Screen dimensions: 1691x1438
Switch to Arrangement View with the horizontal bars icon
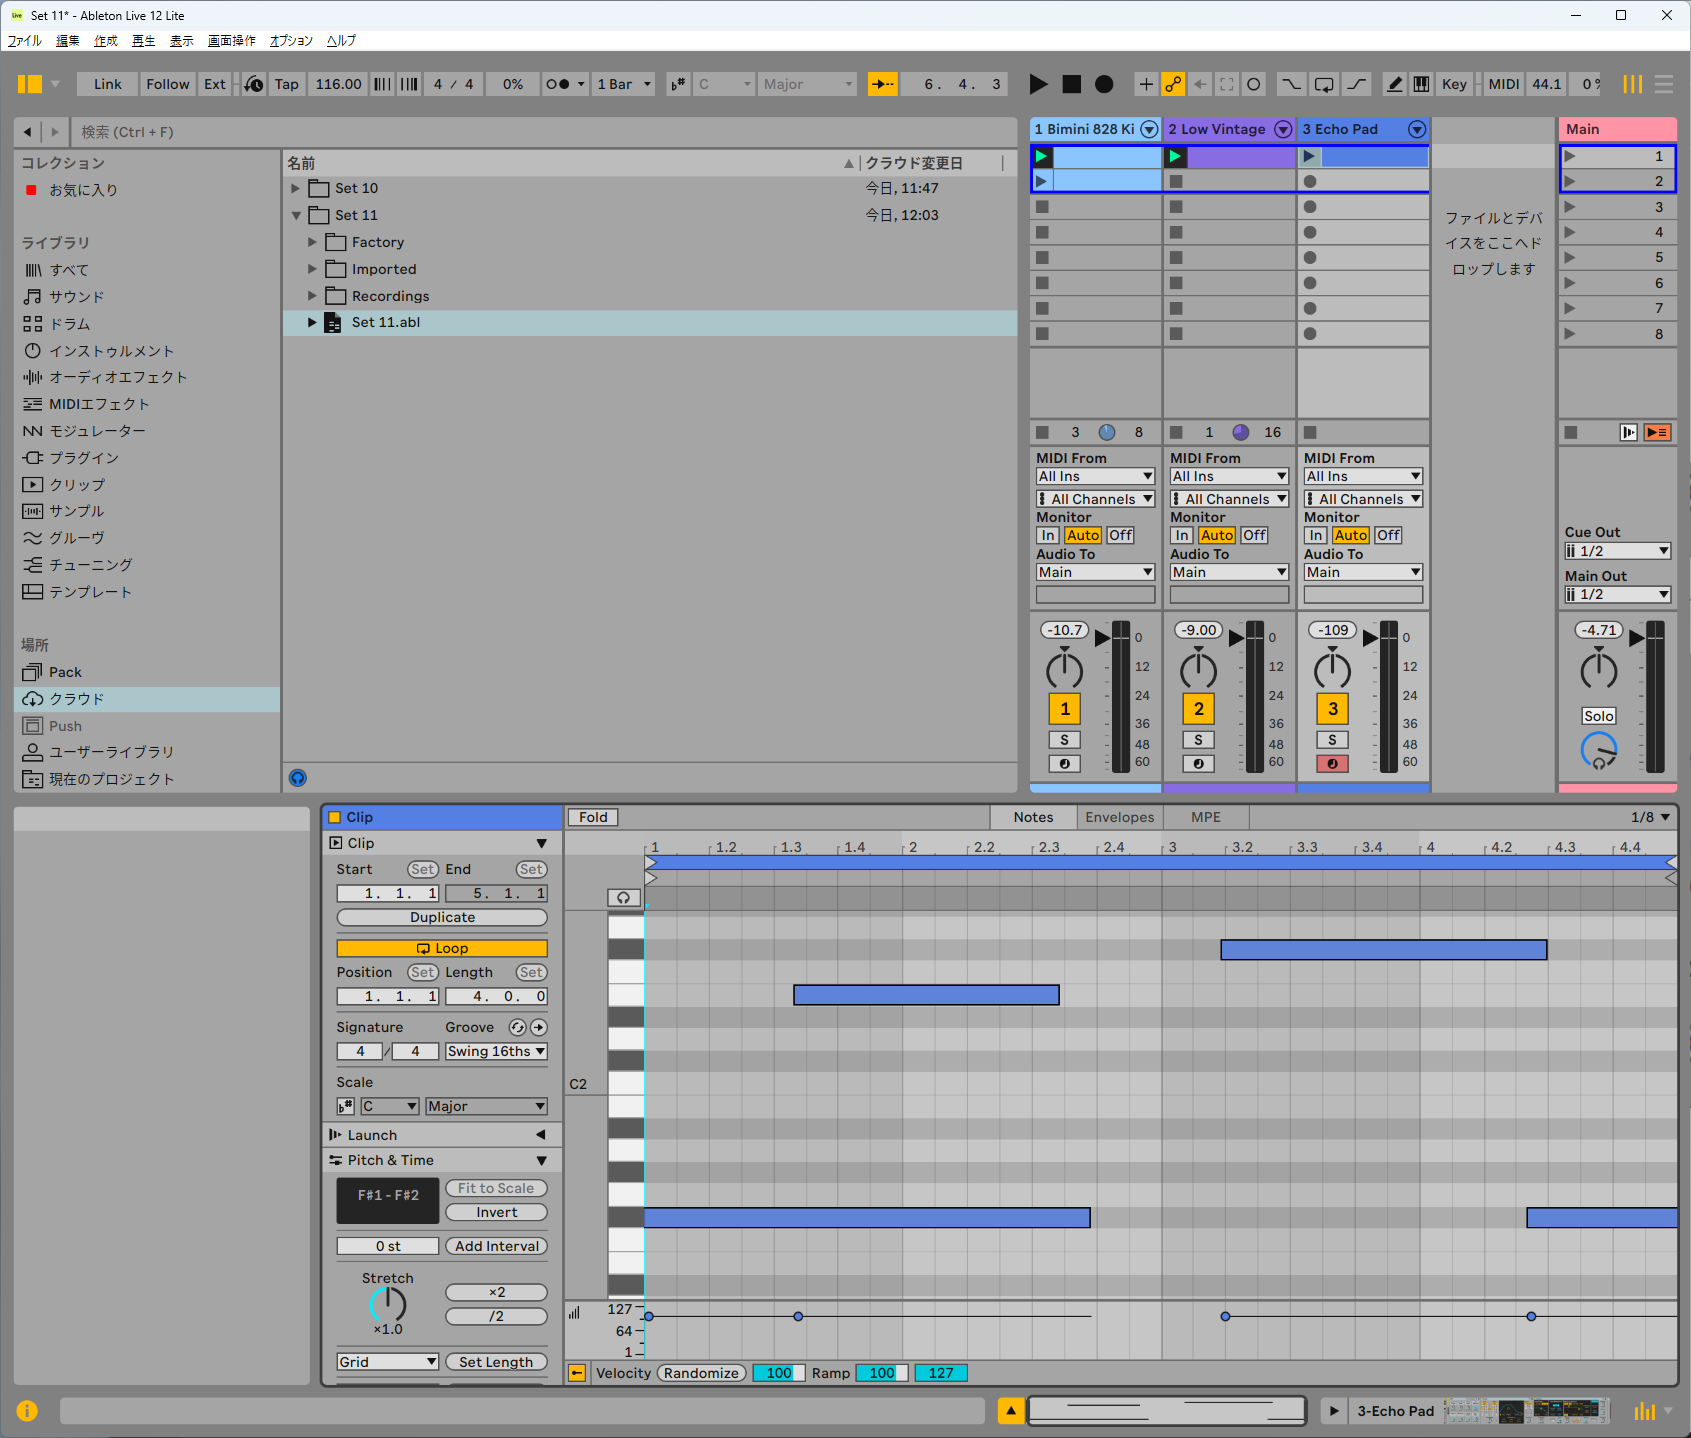(1664, 84)
